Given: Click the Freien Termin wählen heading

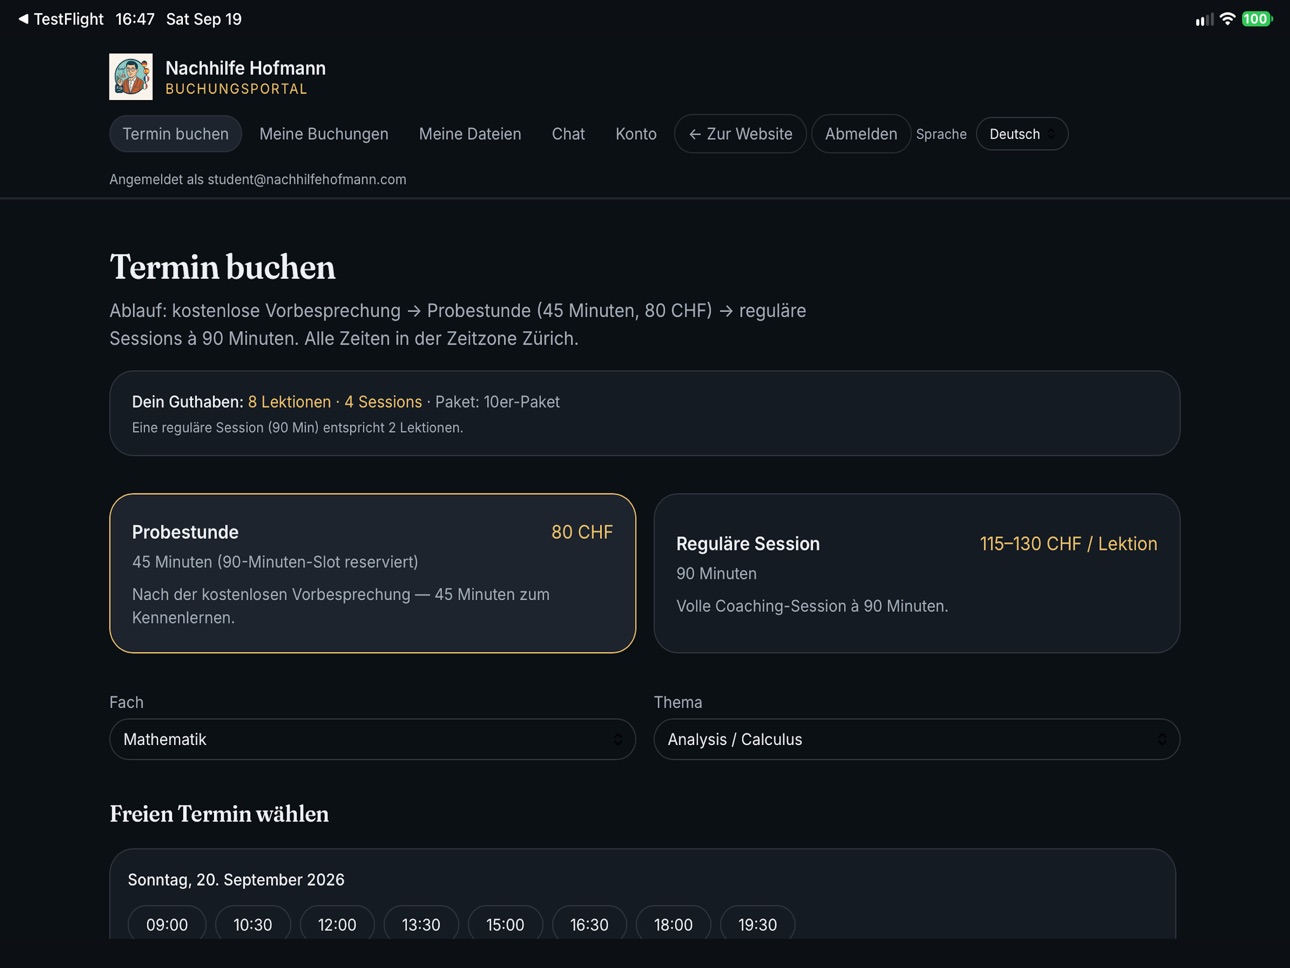Looking at the screenshot, I should [x=219, y=814].
